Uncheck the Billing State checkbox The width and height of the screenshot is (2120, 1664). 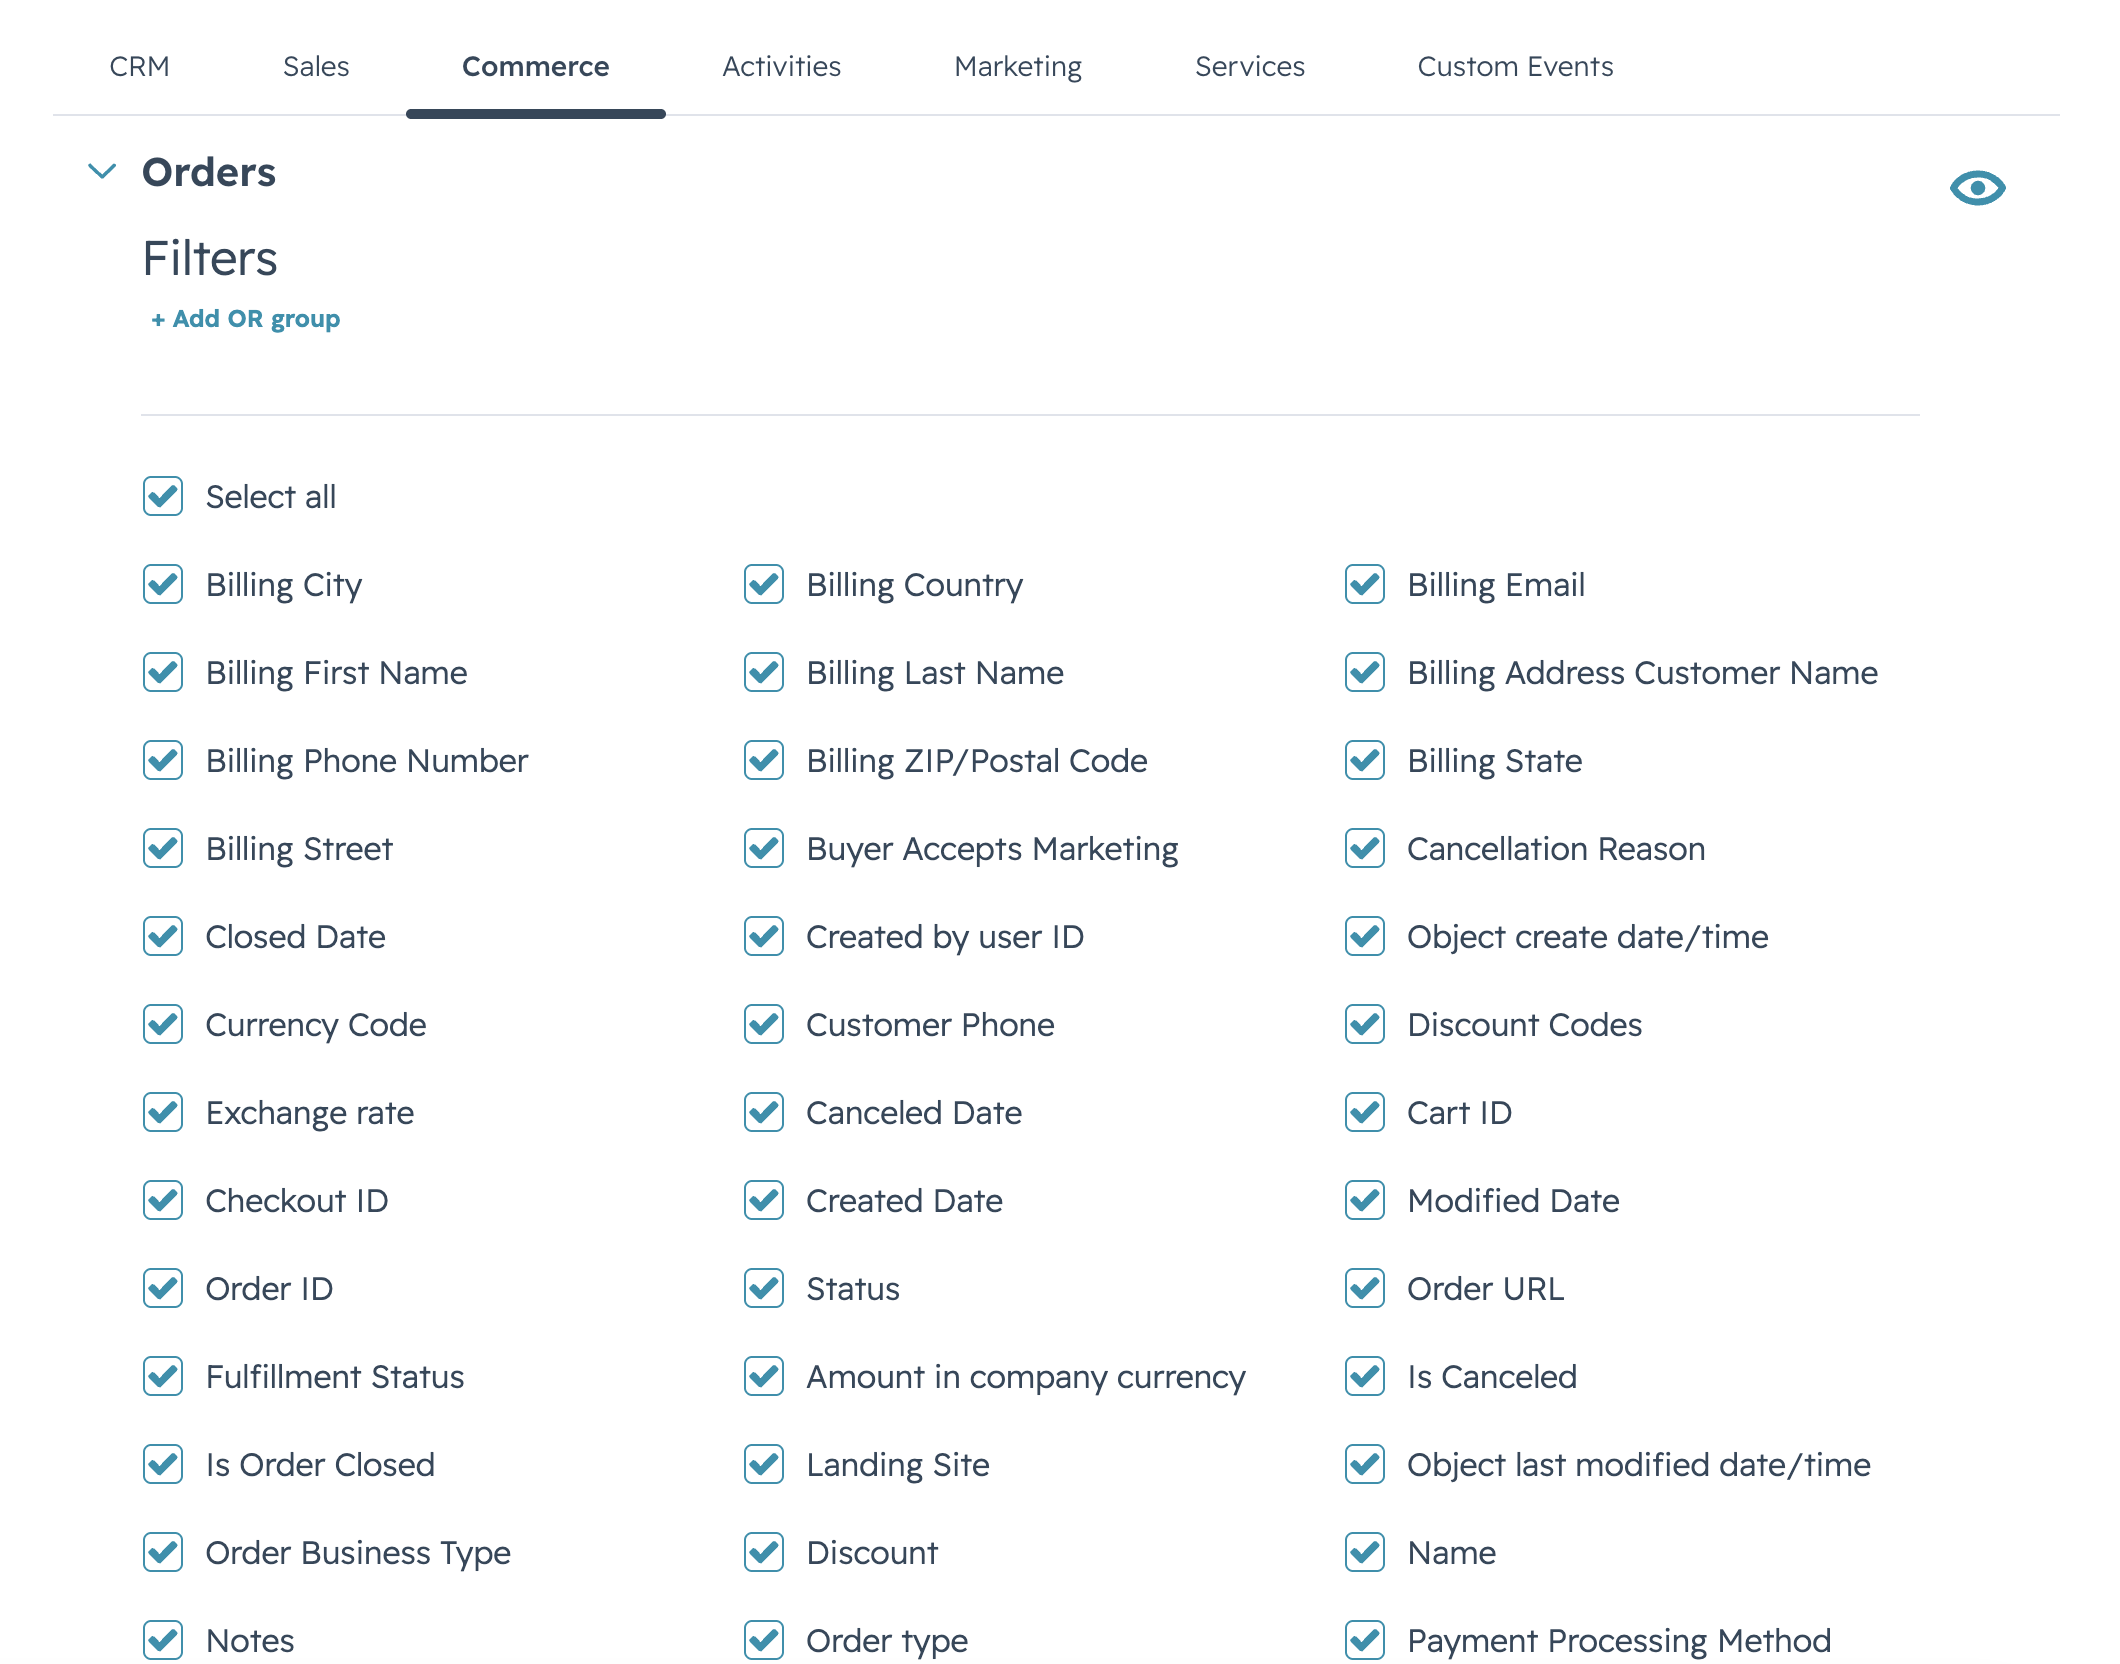[1365, 760]
